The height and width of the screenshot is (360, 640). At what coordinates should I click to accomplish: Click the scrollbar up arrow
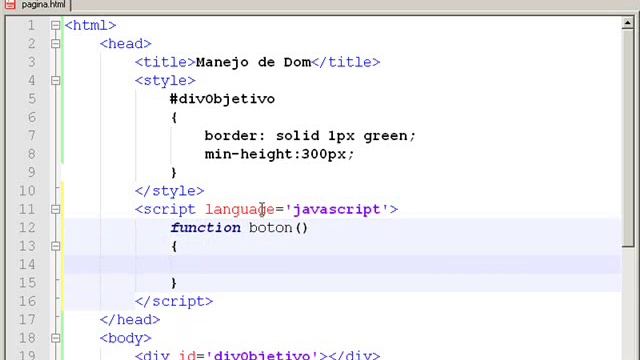pyautogui.click(x=628, y=23)
